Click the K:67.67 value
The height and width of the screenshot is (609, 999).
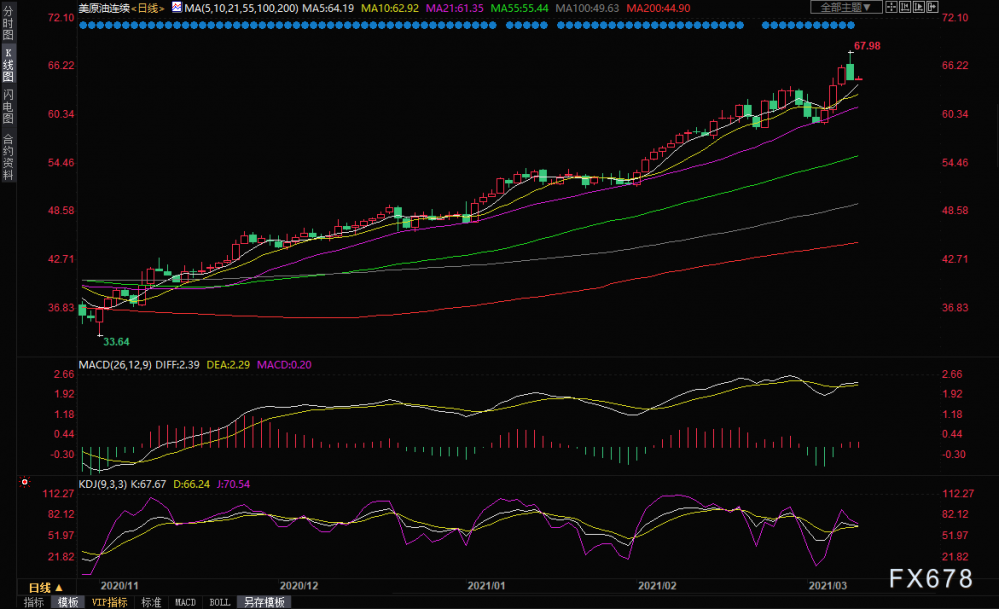148,484
